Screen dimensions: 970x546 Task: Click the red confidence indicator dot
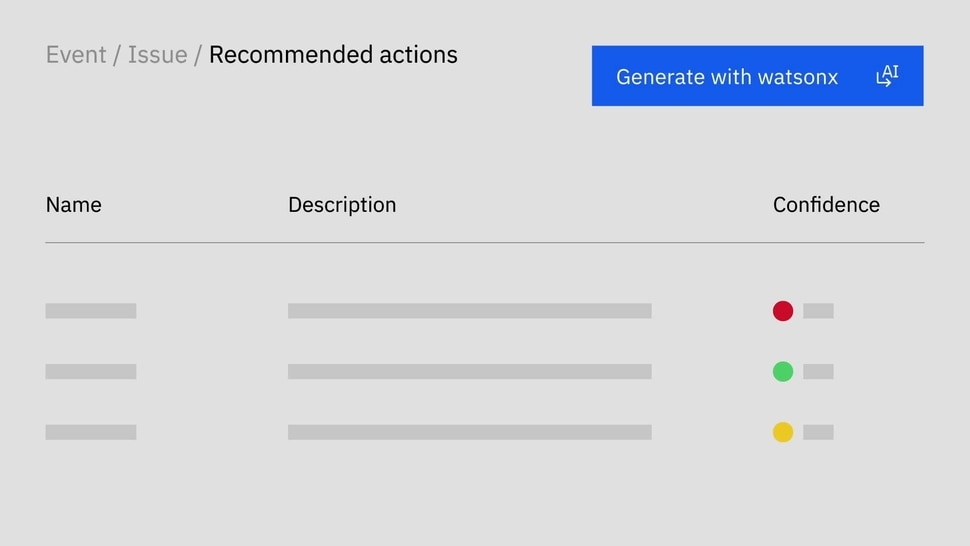click(783, 310)
